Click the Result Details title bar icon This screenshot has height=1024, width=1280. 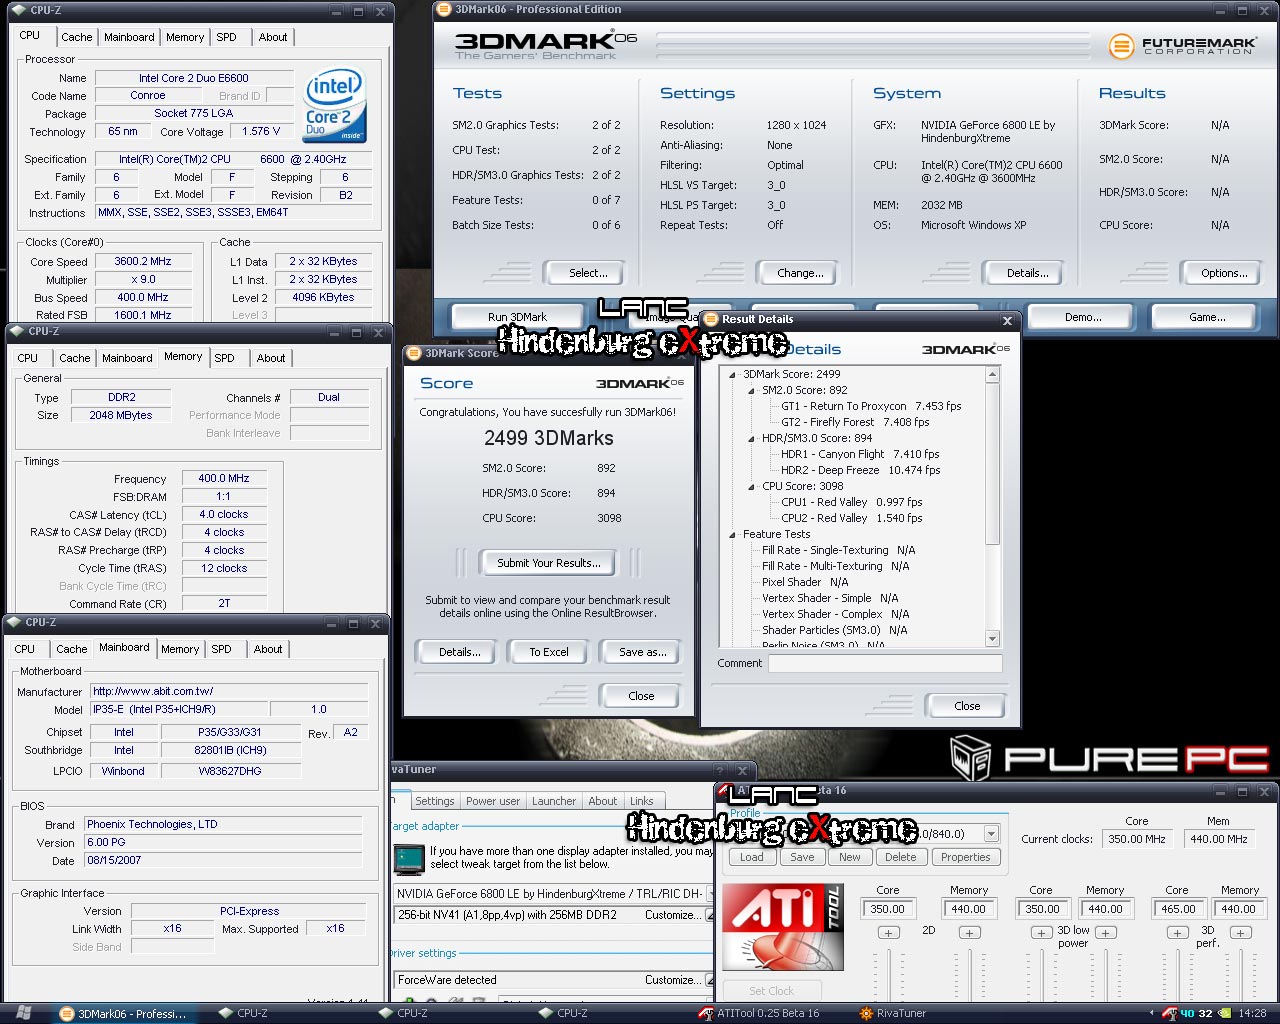pyautogui.click(x=711, y=320)
